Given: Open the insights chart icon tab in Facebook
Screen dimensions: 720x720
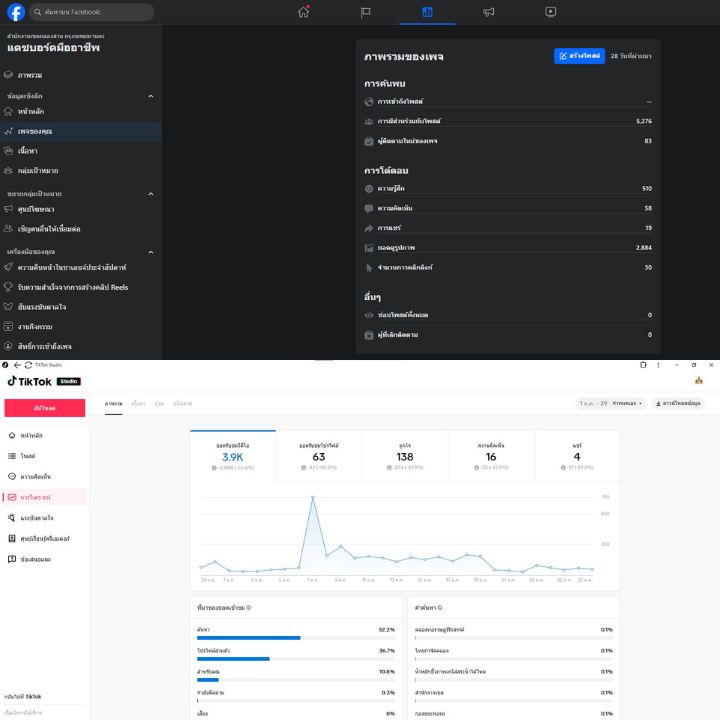Looking at the screenshot, I should [427, 12].
